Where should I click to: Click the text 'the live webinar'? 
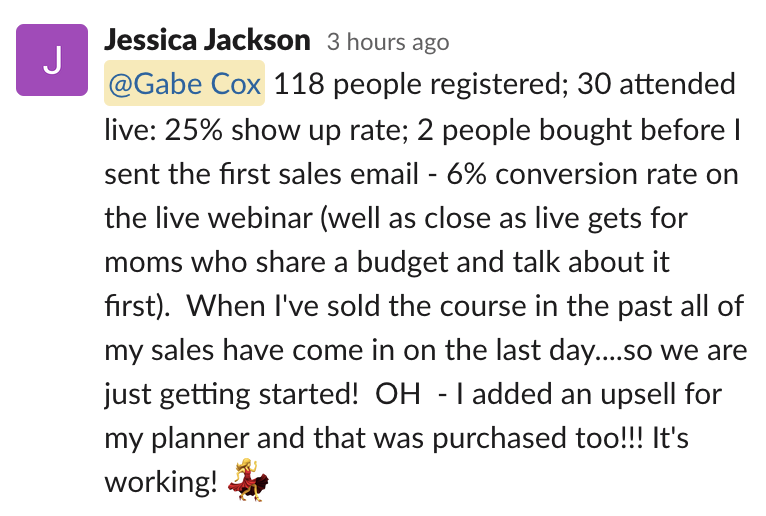[x=208, y=218]
